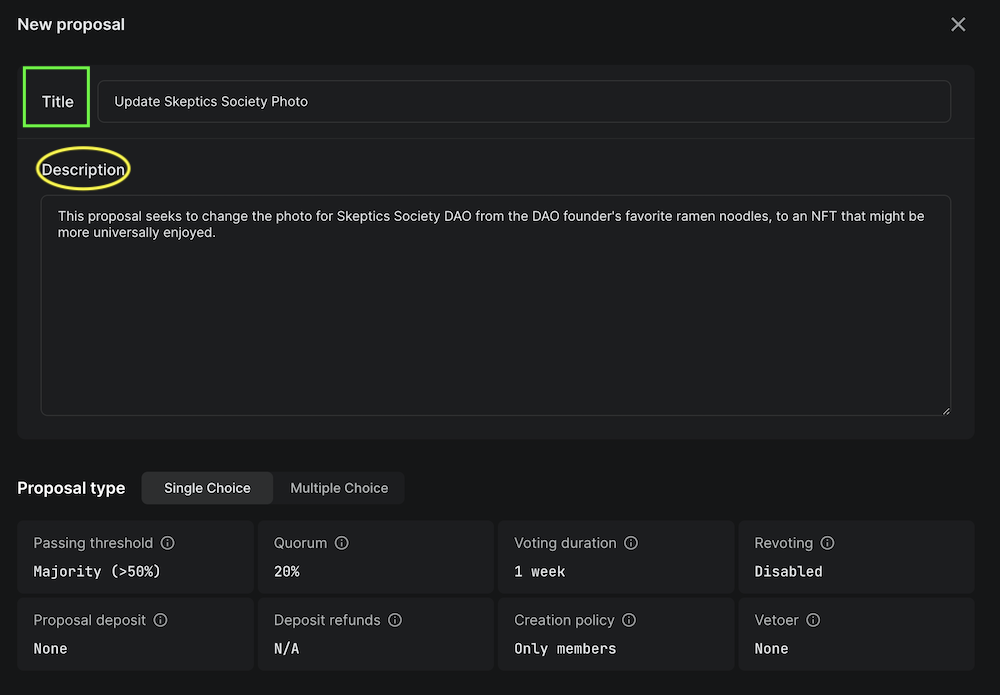The height and width of the screenshot is (695, 1000).
Task: Show Creation policy info tooltip icon
Action: tap(629, 620)
